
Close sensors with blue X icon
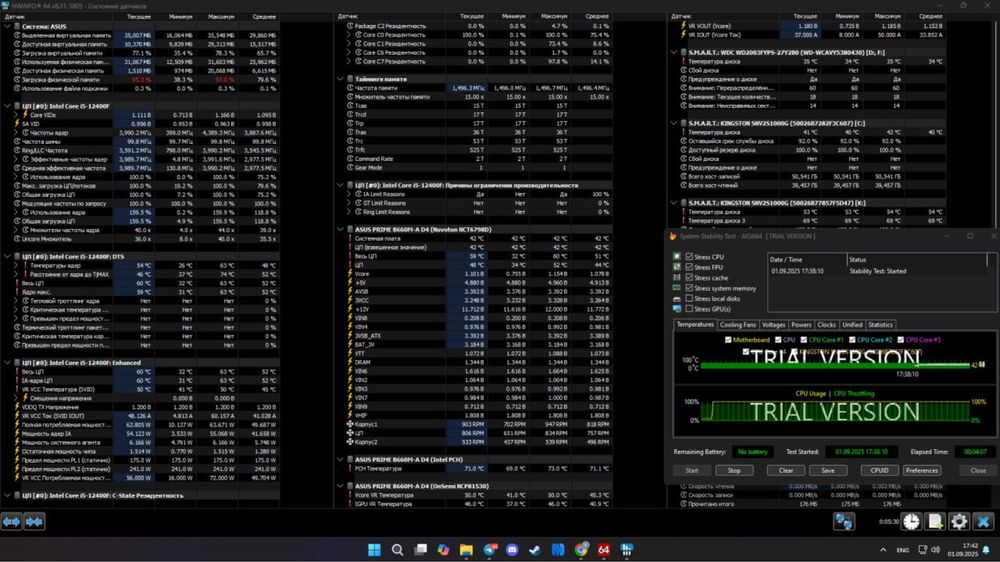click(983, 522)
